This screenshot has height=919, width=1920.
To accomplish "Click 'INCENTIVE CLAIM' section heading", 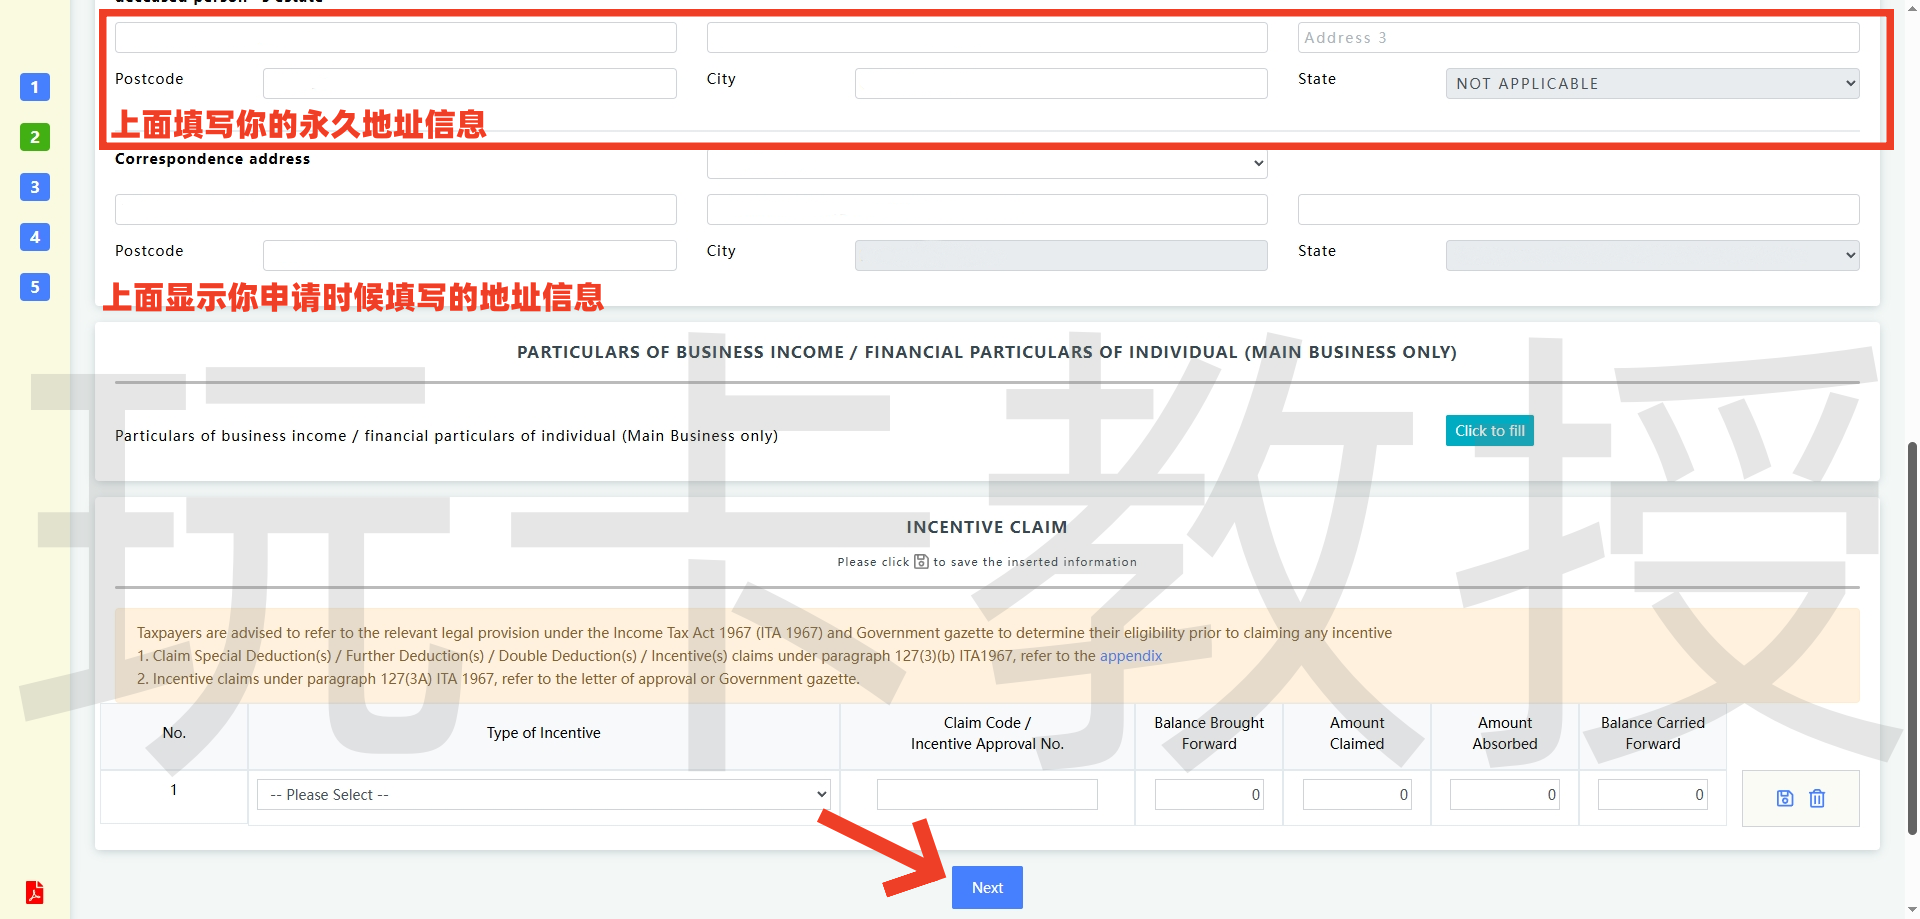I will pyautogui.click(x=987, y=527).
